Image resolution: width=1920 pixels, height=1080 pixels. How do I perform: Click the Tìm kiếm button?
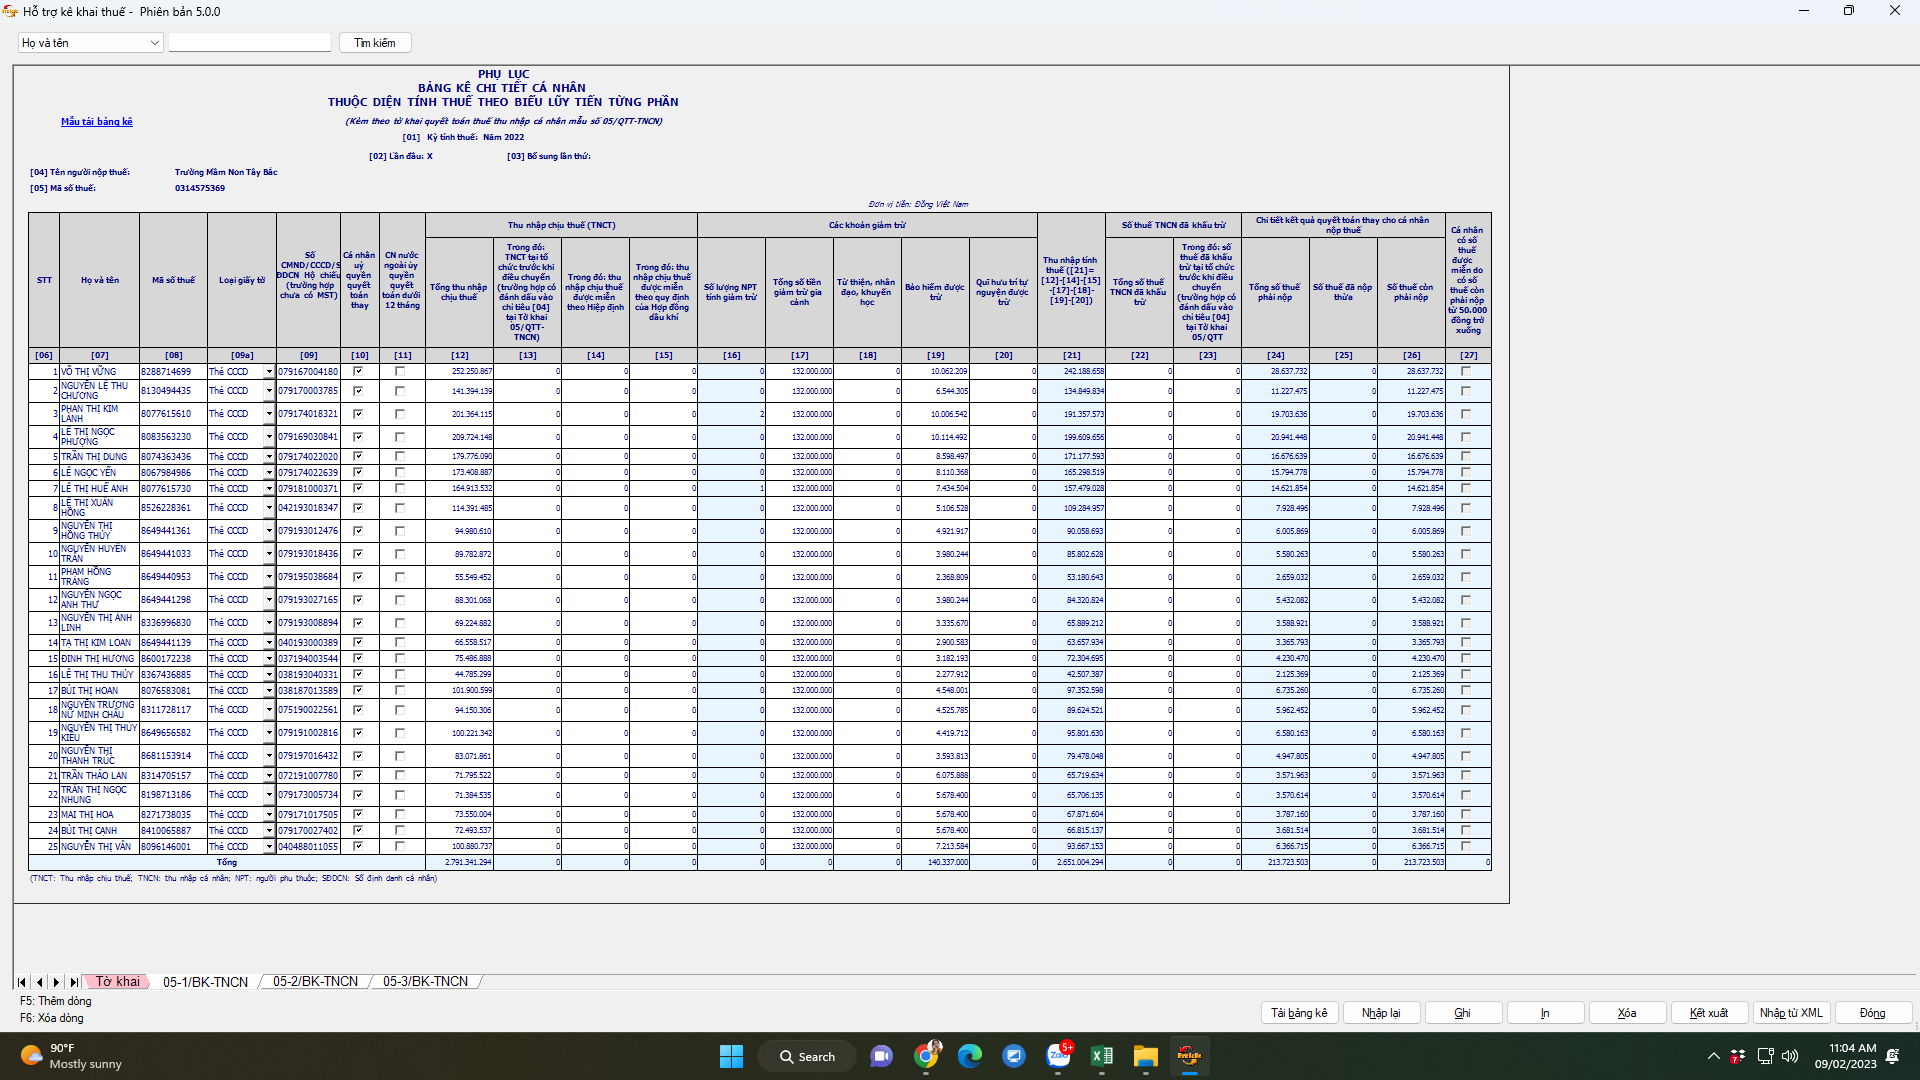[375, 43]
